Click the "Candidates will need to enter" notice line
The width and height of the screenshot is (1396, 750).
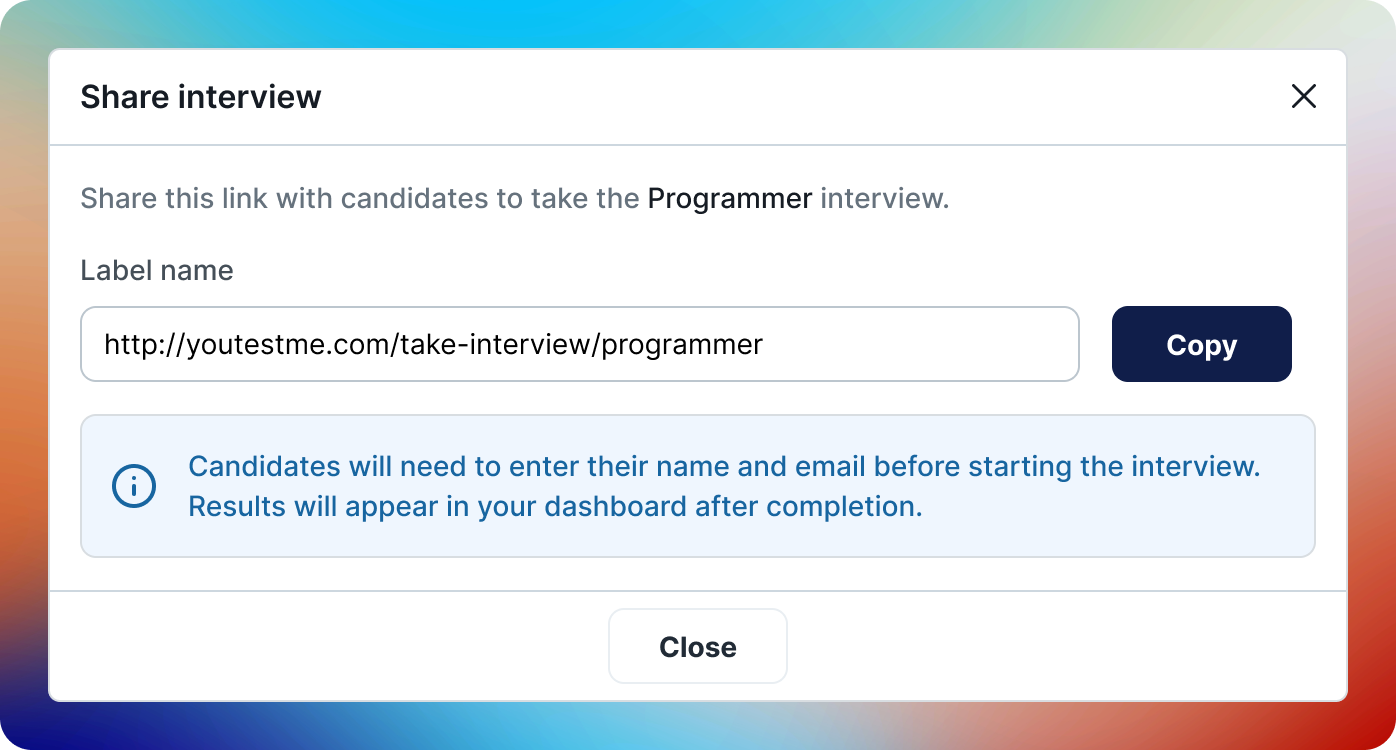click(x=723, y=466)
